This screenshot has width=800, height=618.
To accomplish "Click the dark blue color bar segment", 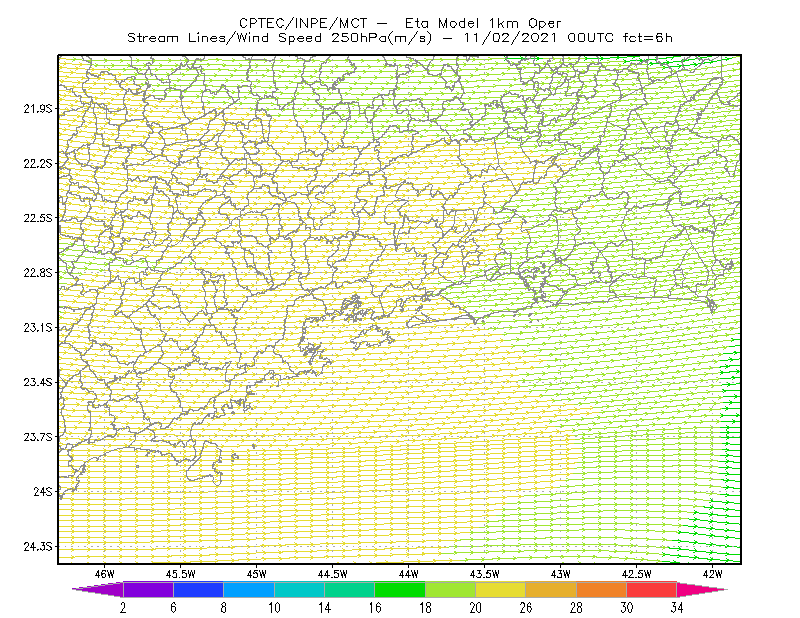I will [x=198, y=589].
